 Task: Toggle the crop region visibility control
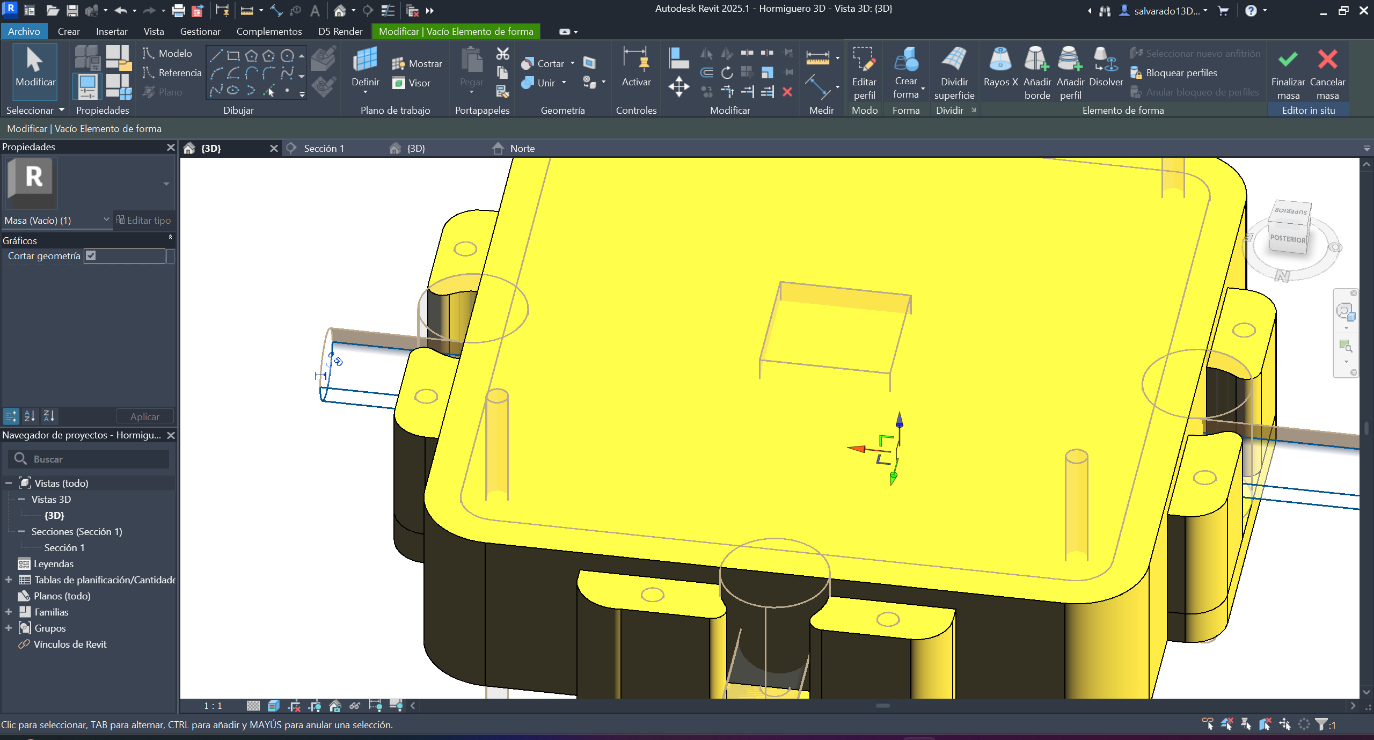pos(314,705)
